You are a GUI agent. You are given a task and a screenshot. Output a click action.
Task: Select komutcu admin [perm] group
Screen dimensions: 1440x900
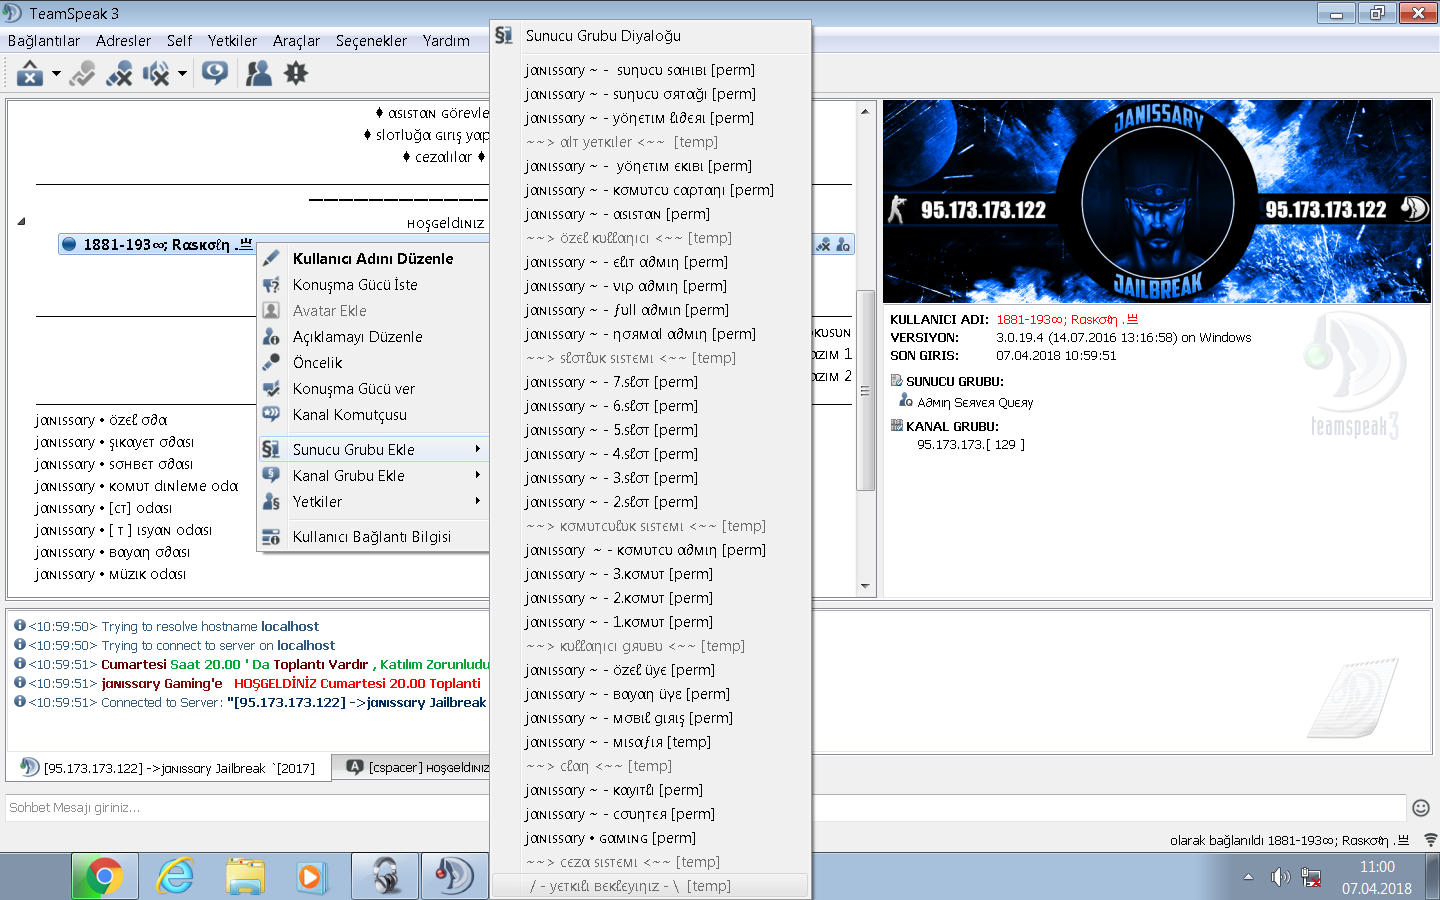[650, 550]
